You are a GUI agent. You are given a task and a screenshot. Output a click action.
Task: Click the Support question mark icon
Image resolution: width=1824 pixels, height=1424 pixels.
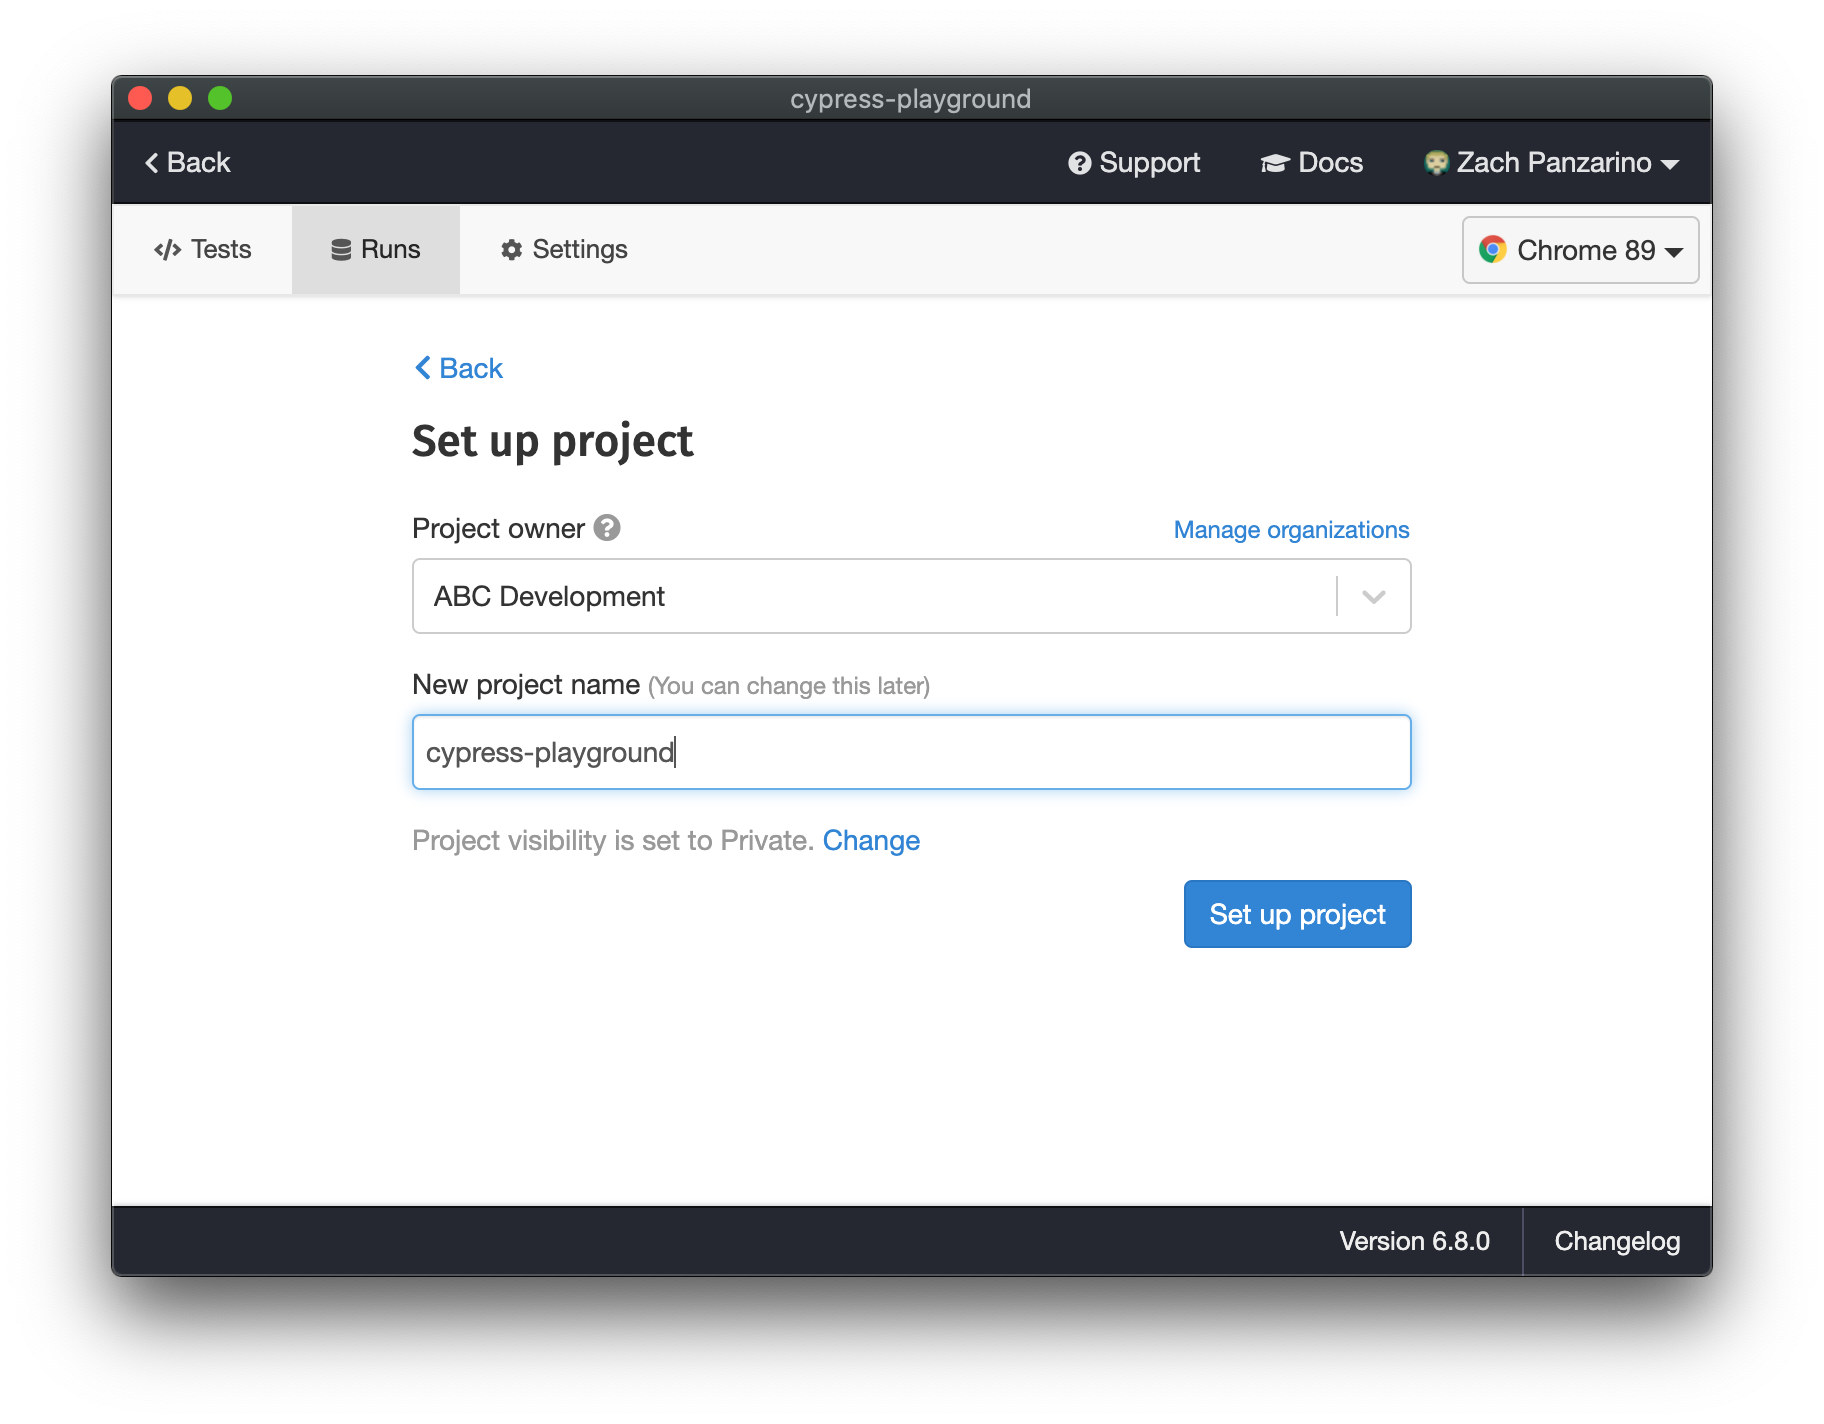[1079, 162]
